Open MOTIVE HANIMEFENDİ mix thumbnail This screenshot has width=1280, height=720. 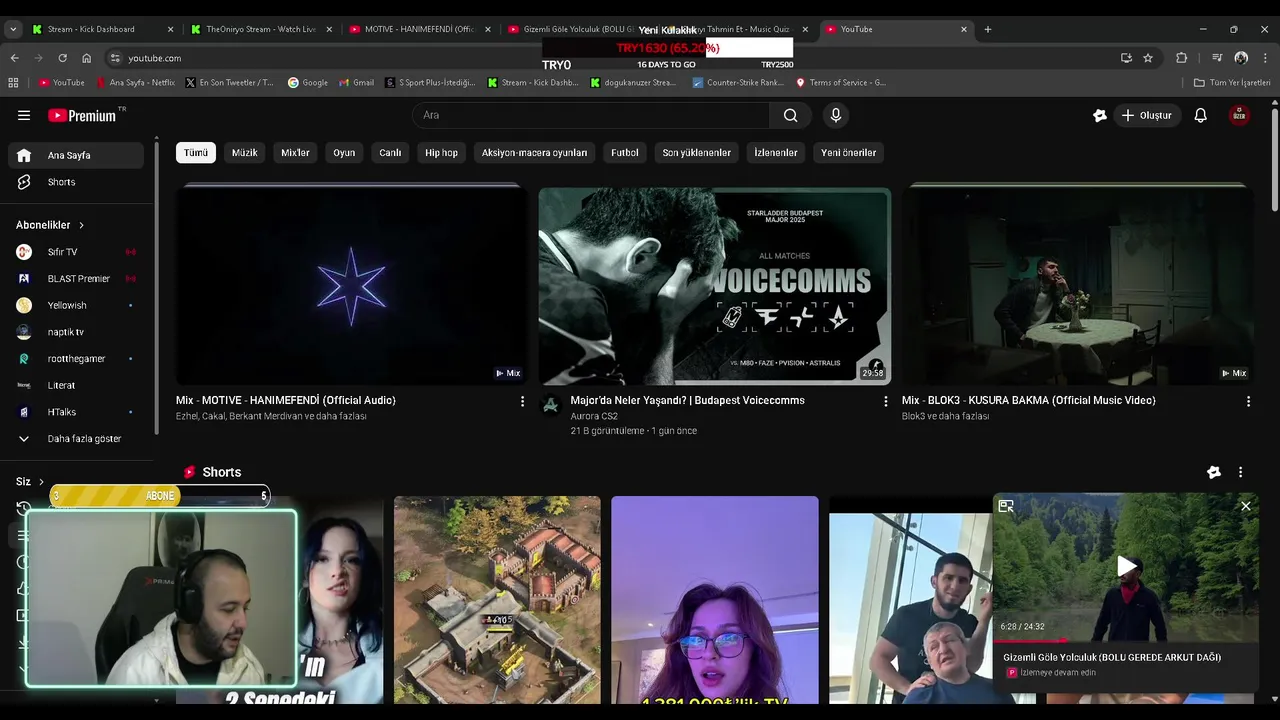click(x=351, y=285)
